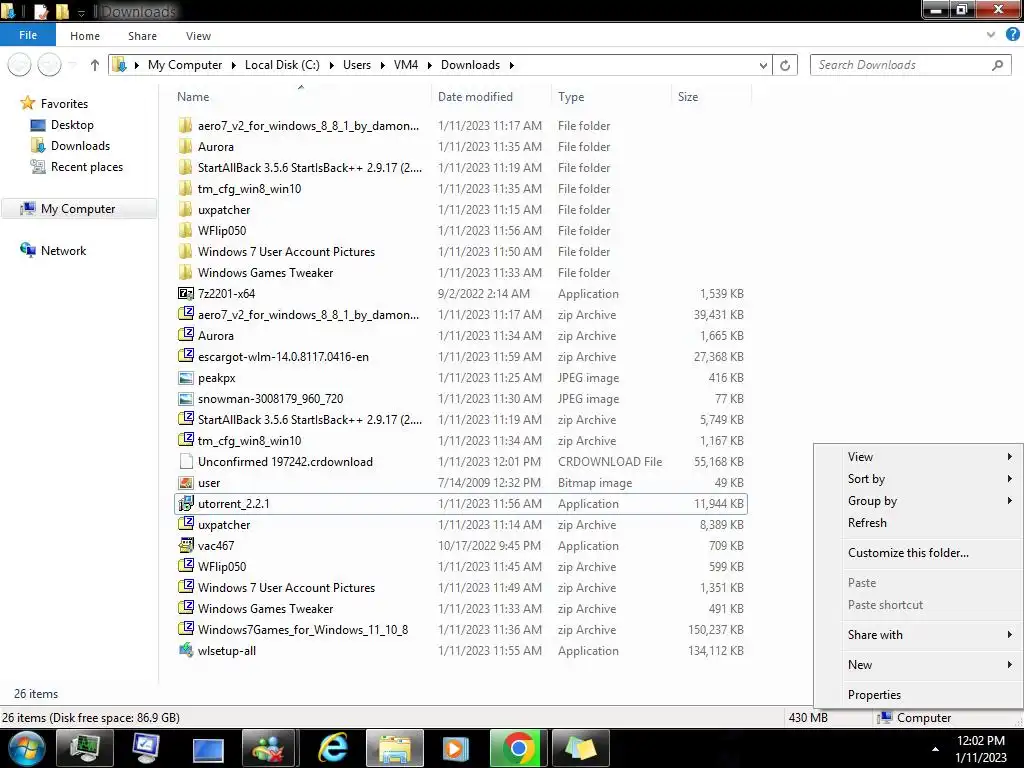Open the breadcrumb arrow after Downloads
The image size is (1024, 768).
[x=511, y=65]
